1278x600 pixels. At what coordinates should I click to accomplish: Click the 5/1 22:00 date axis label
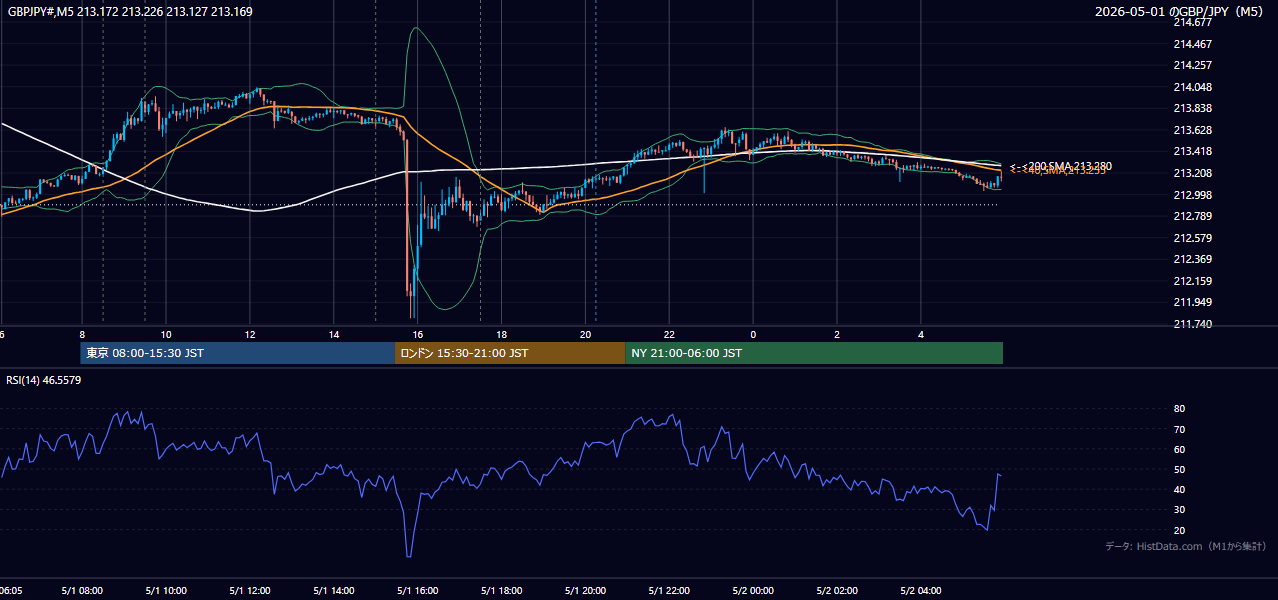[670, 591]
